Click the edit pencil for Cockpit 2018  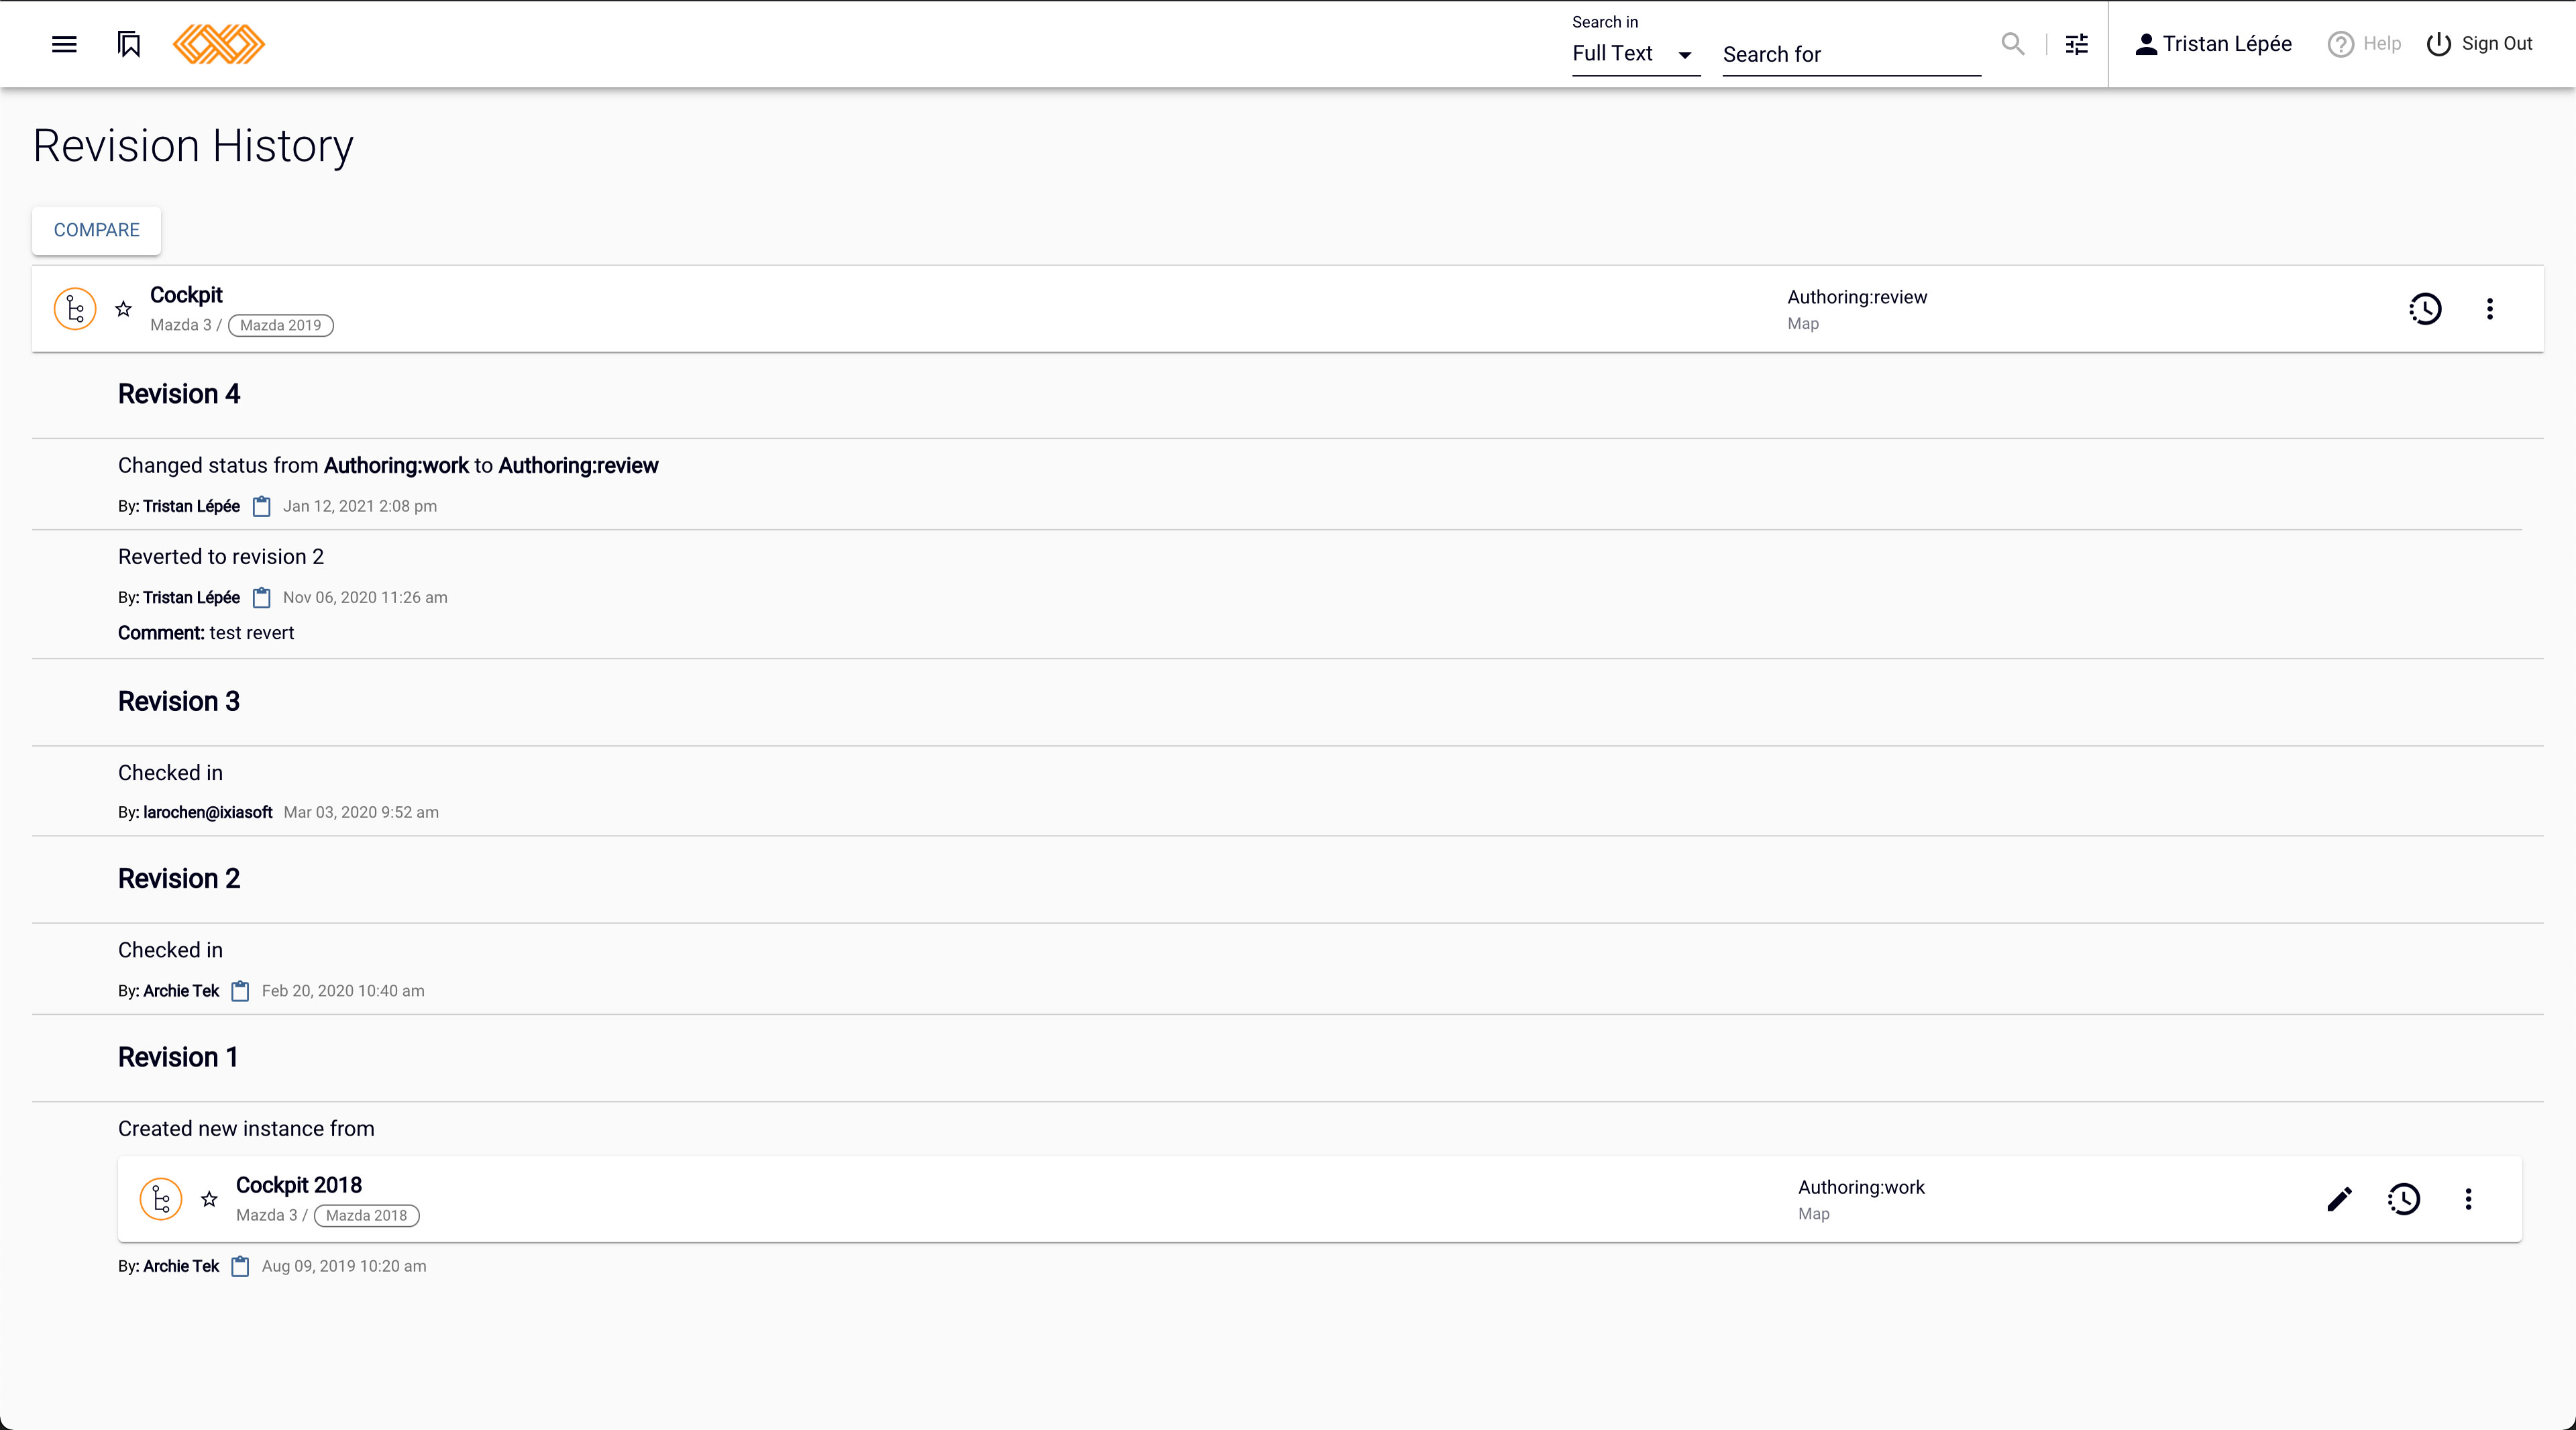pyautogui.click(x=2339, y=1199)
